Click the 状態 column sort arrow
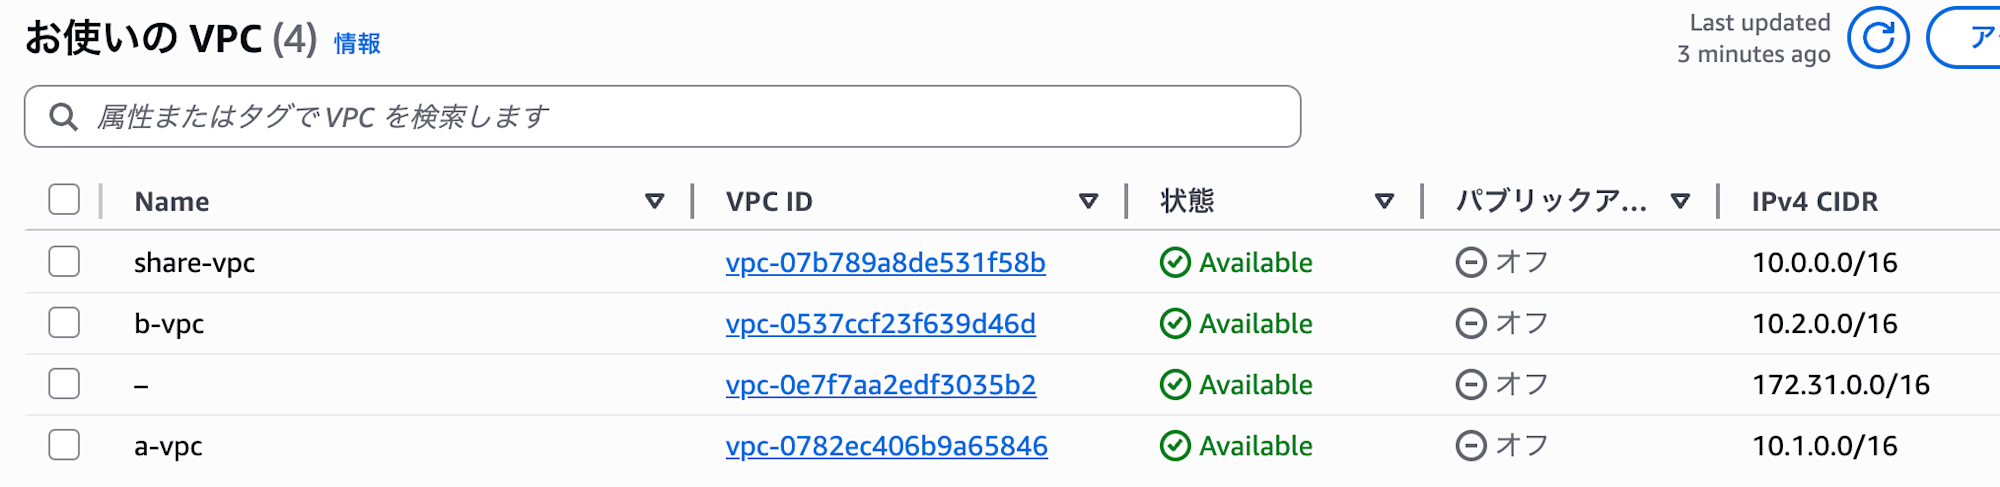Viewport: 2000px width, 487px height. (x=1385, y=201)
